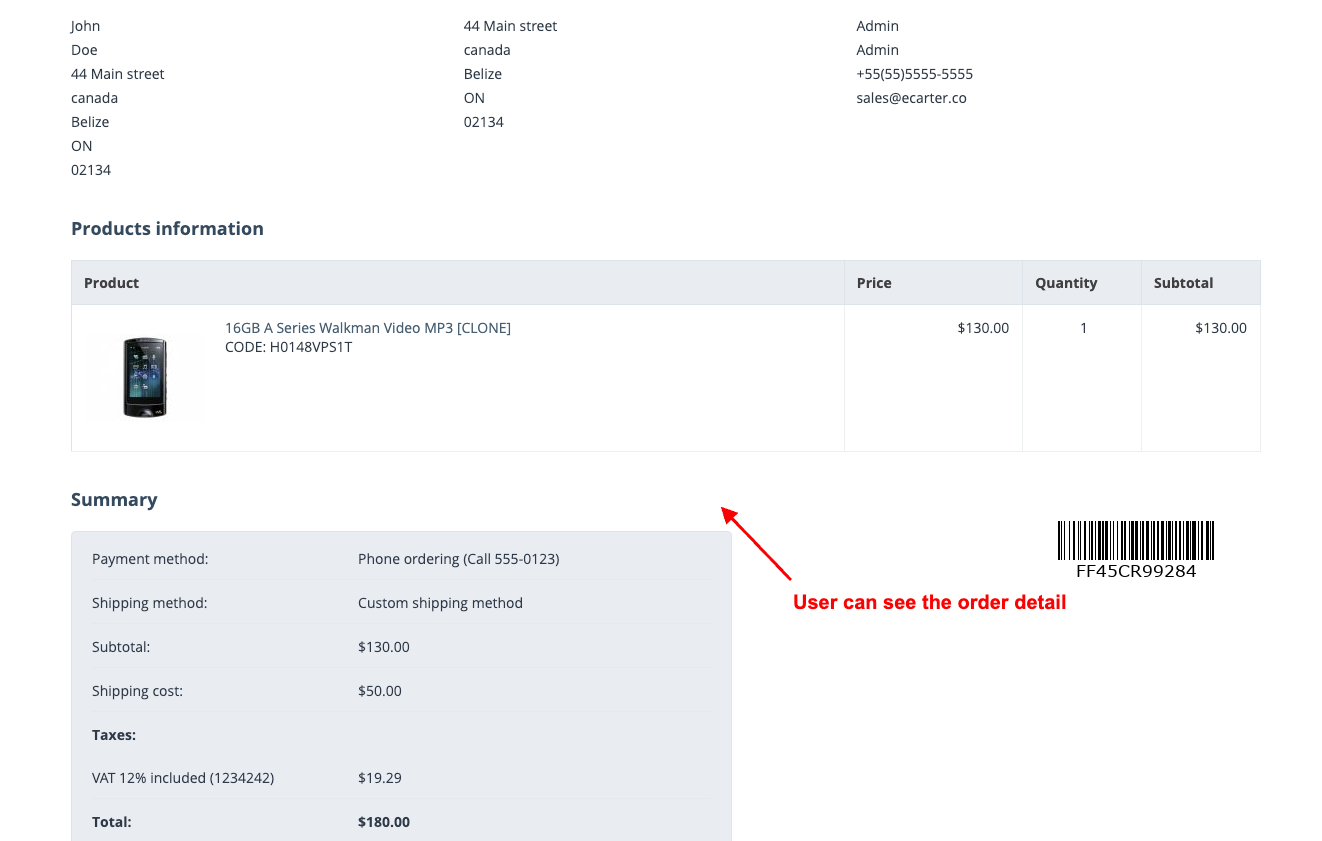
Task: Select the last name Doe
Action: [x=84, y=50]
